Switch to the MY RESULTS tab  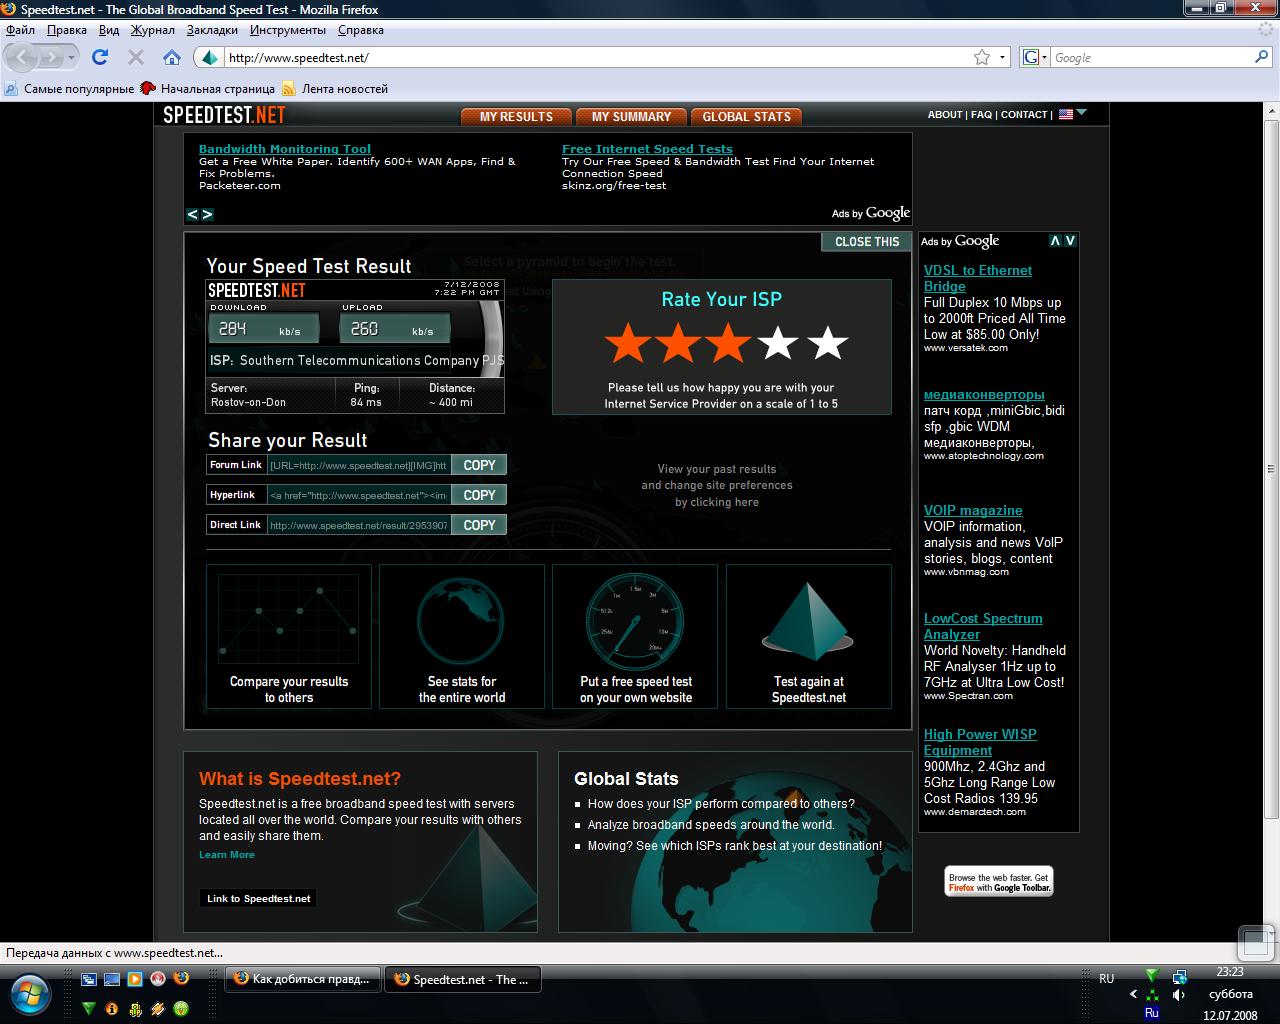[x=516, y=117]
